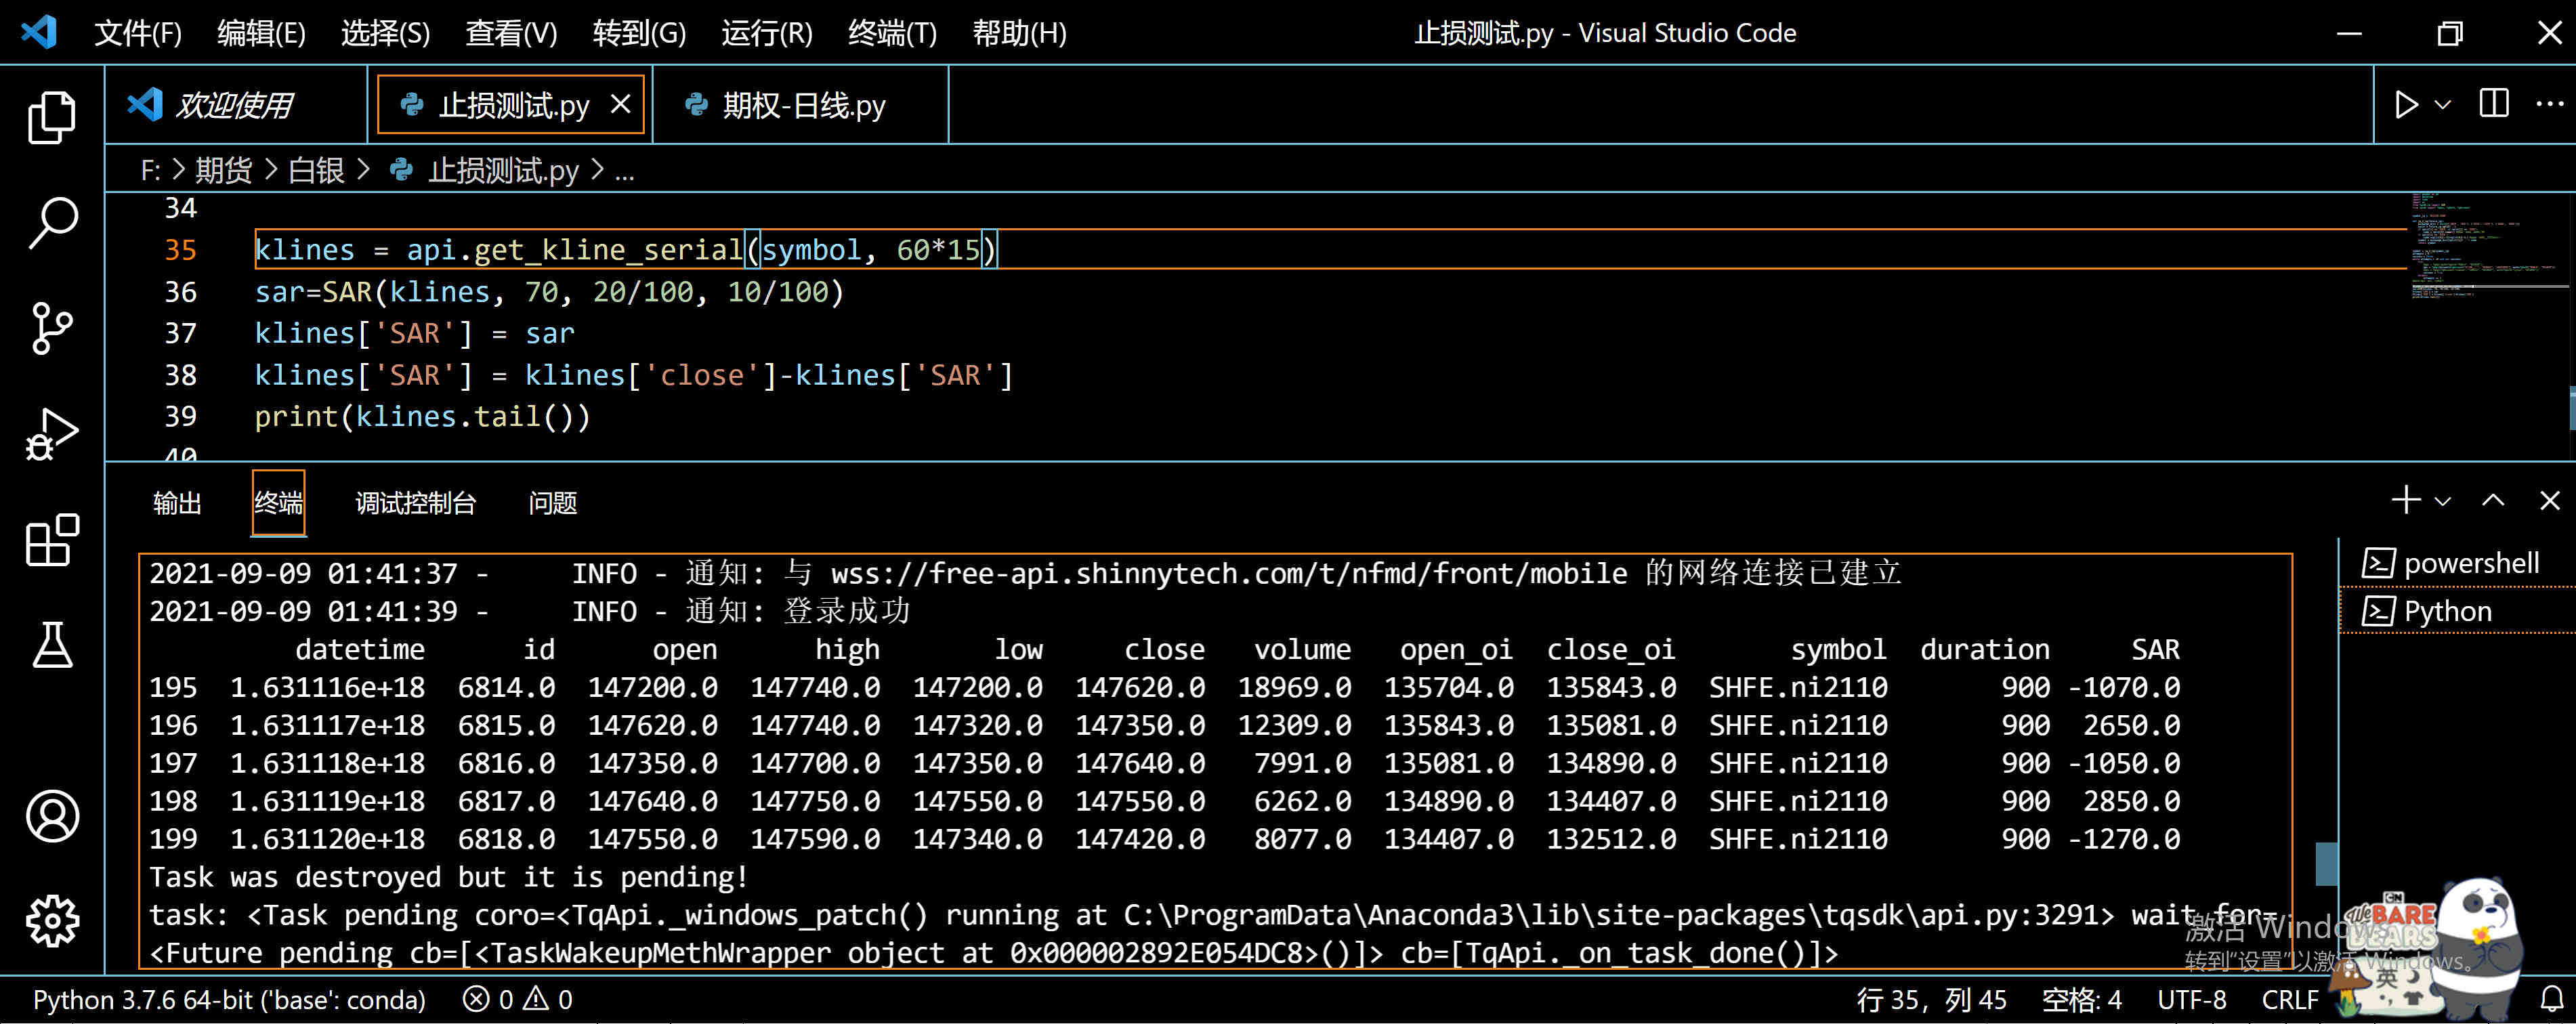Click the VS Code logo in title bar

39,32
